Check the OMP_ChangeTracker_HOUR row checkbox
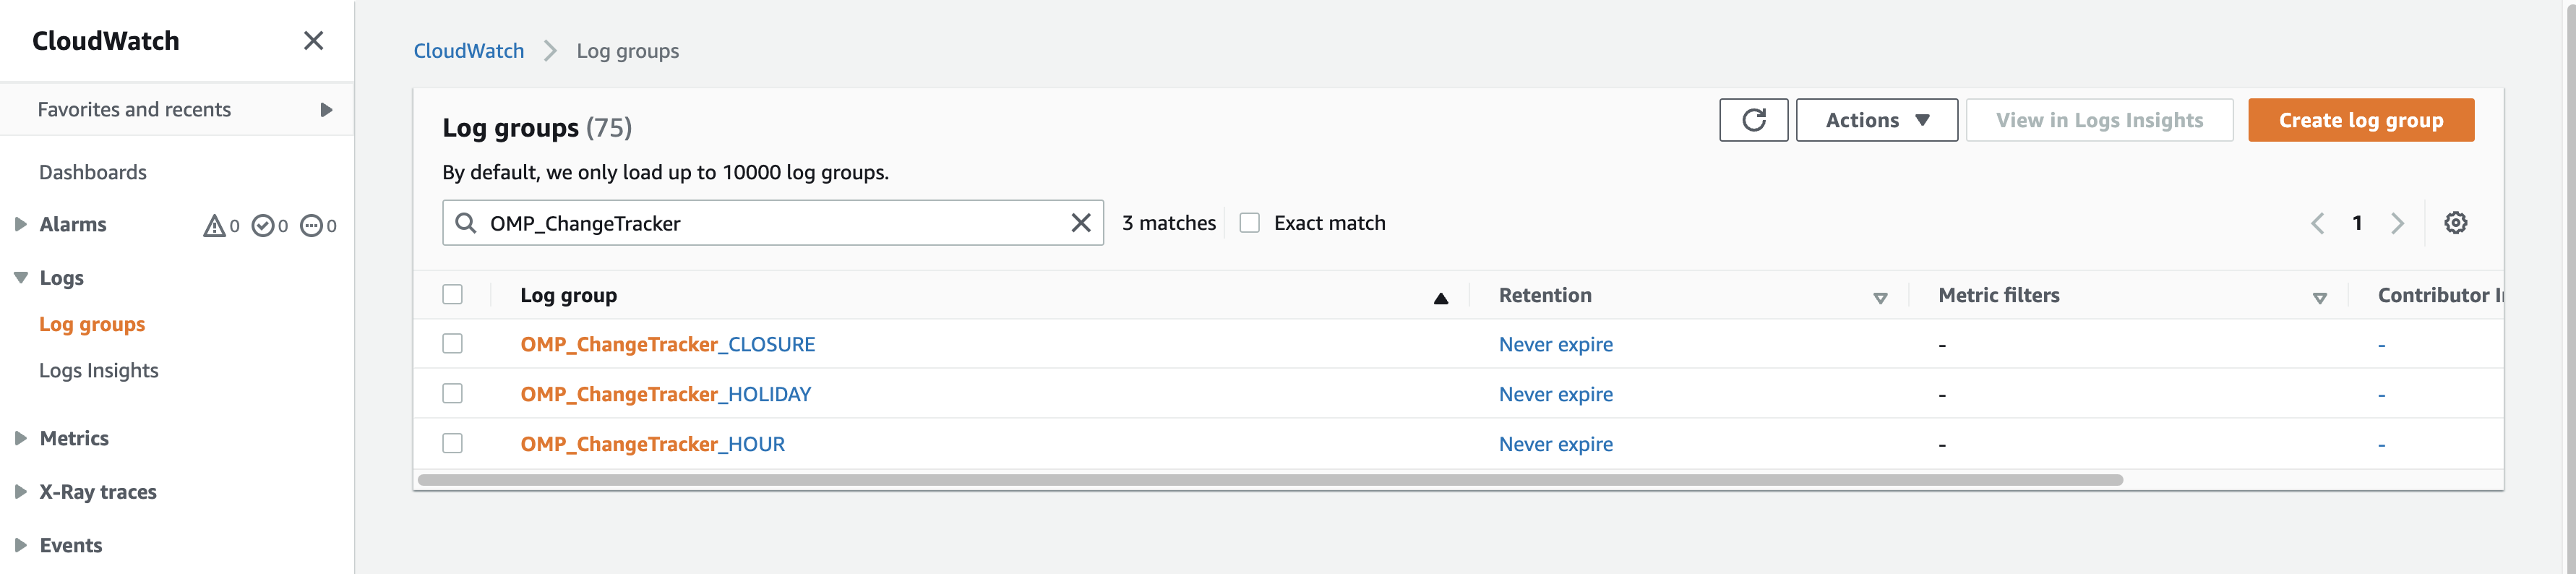The image size is (2576, 574). coord(453,443)
